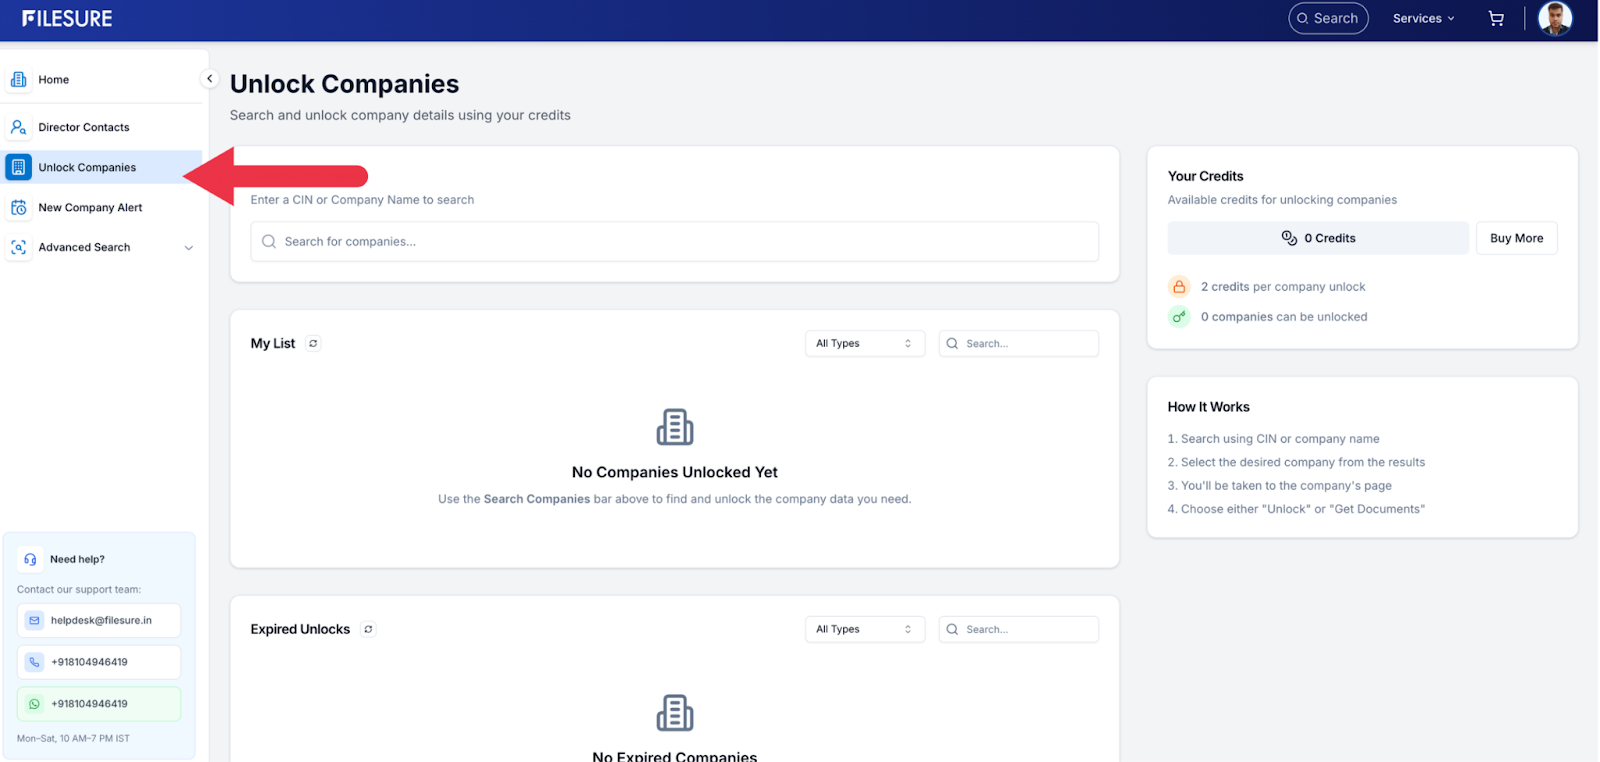The height and width of the screenshot is (762, 1600).
Task: Open Expired Unlocks All Types dropdown
Action: click(x=864, y=630)
